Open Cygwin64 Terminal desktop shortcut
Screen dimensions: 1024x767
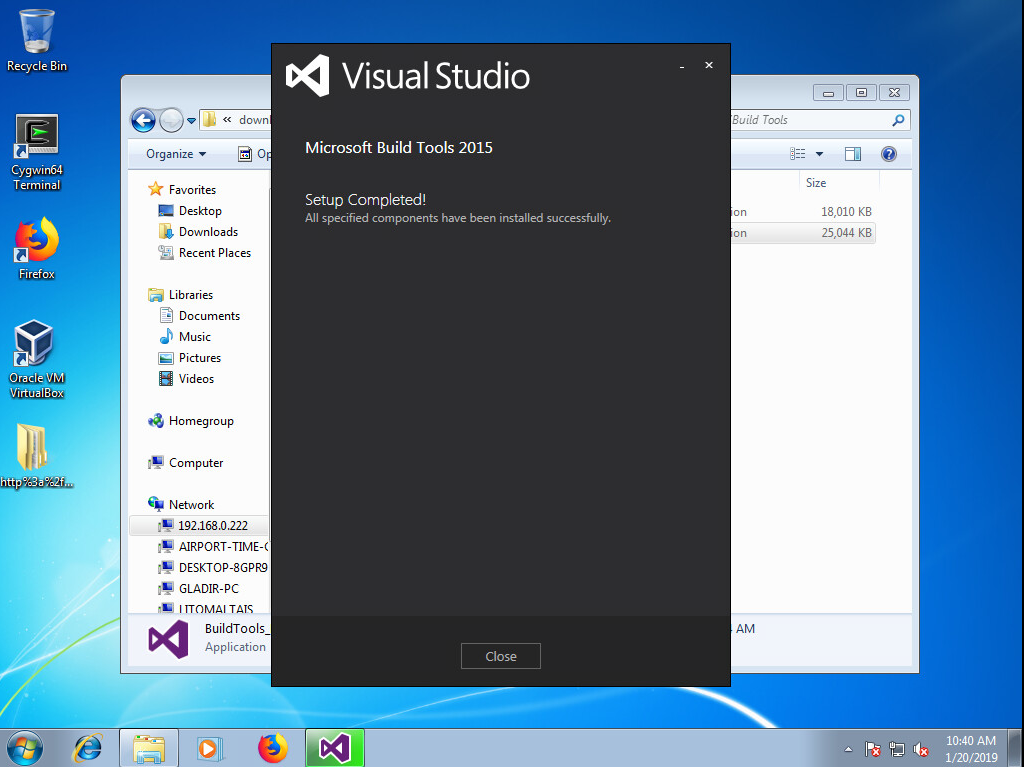(x=37, y=150)
